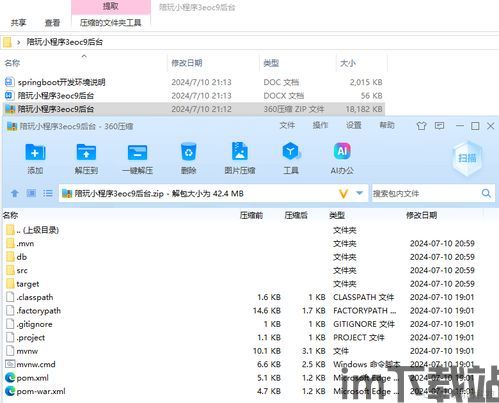
Task: Open the 文件 menu in 360压缩
Action: [x=287, y=125]
